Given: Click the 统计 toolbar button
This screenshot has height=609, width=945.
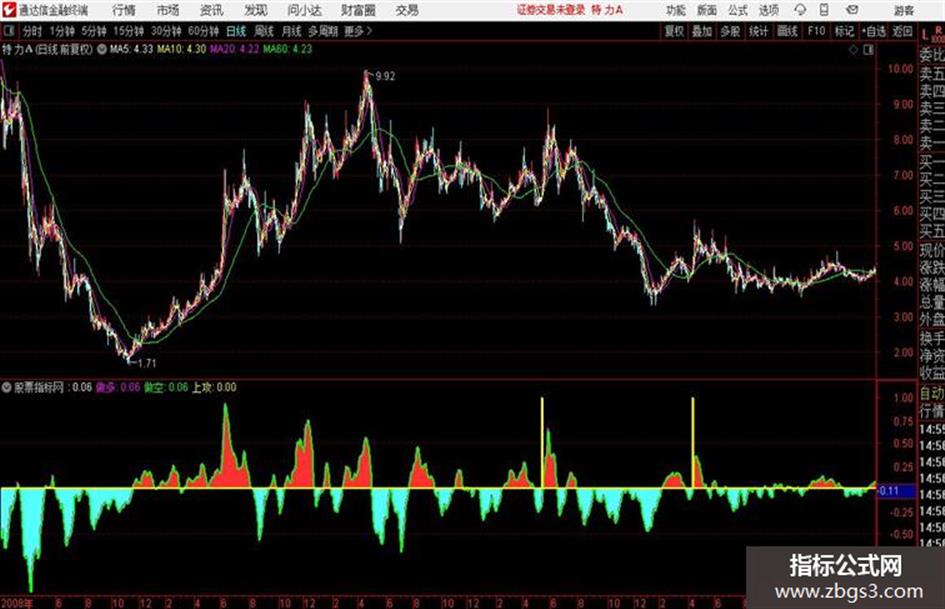Looking at the screenshot, I should click(x=758, y=31).
